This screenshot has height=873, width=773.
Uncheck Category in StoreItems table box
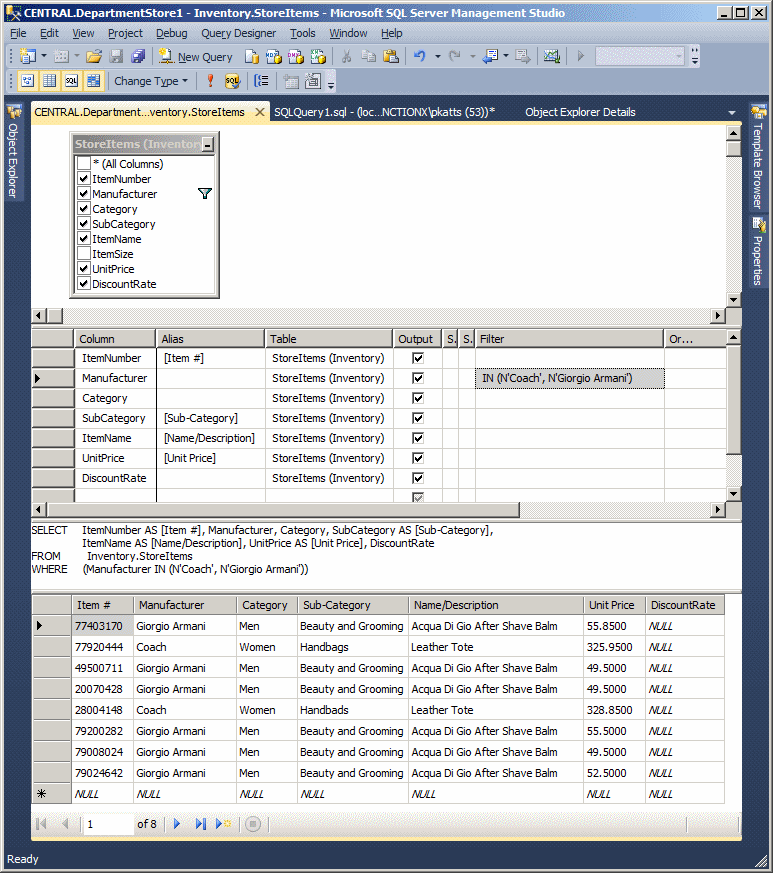coord(84,209)
